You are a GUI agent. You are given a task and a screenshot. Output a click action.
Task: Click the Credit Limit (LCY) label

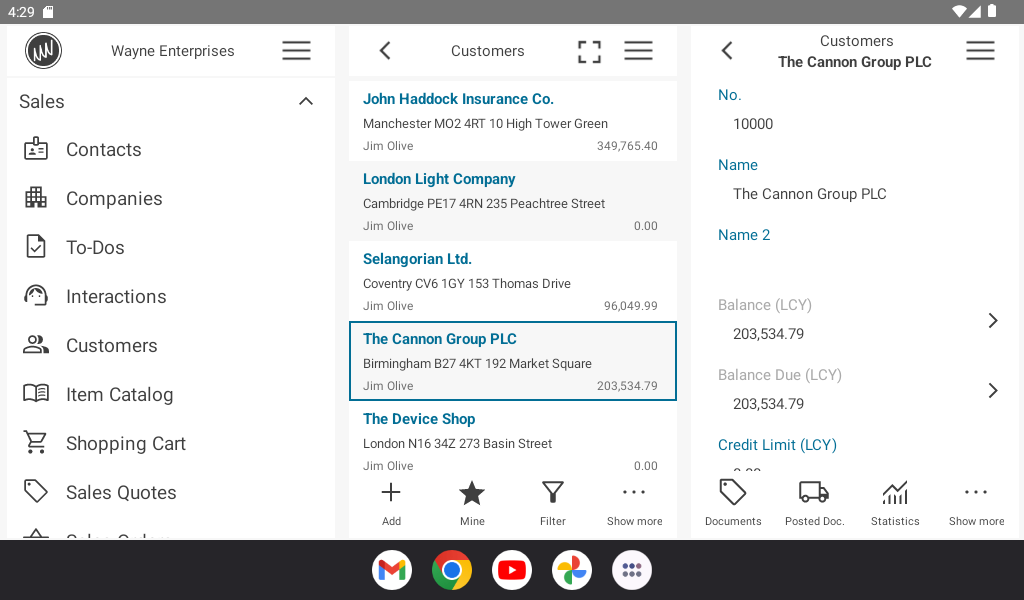777,445
